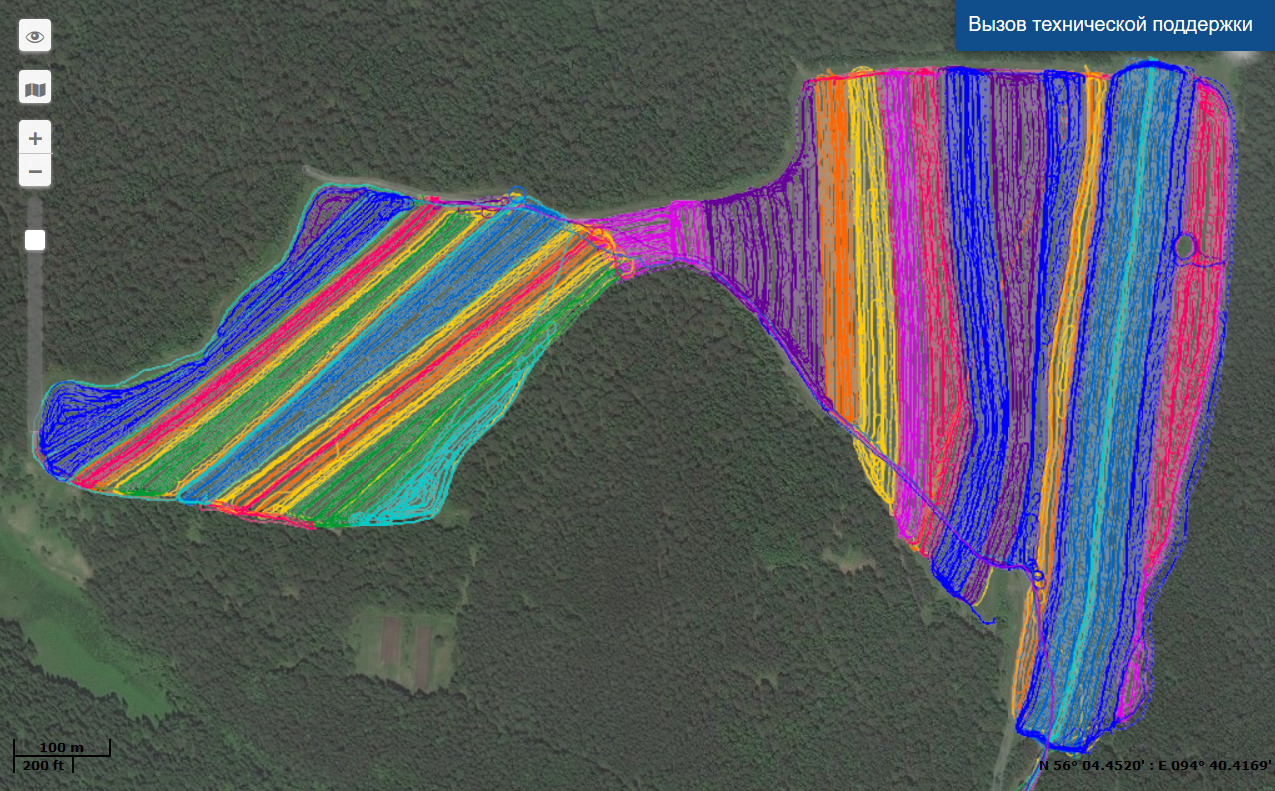Click the N 56° 04.4520' coordinates readout
The width and height of the screenshot is (1275, 791).
[1154, 766]
